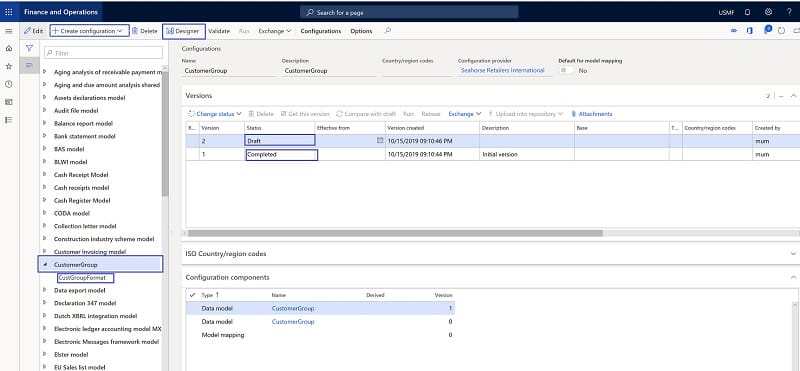800x371 pixels.
Task: Move the Versions grid horizontal scrollbar
Action: (x=395, y=233)
